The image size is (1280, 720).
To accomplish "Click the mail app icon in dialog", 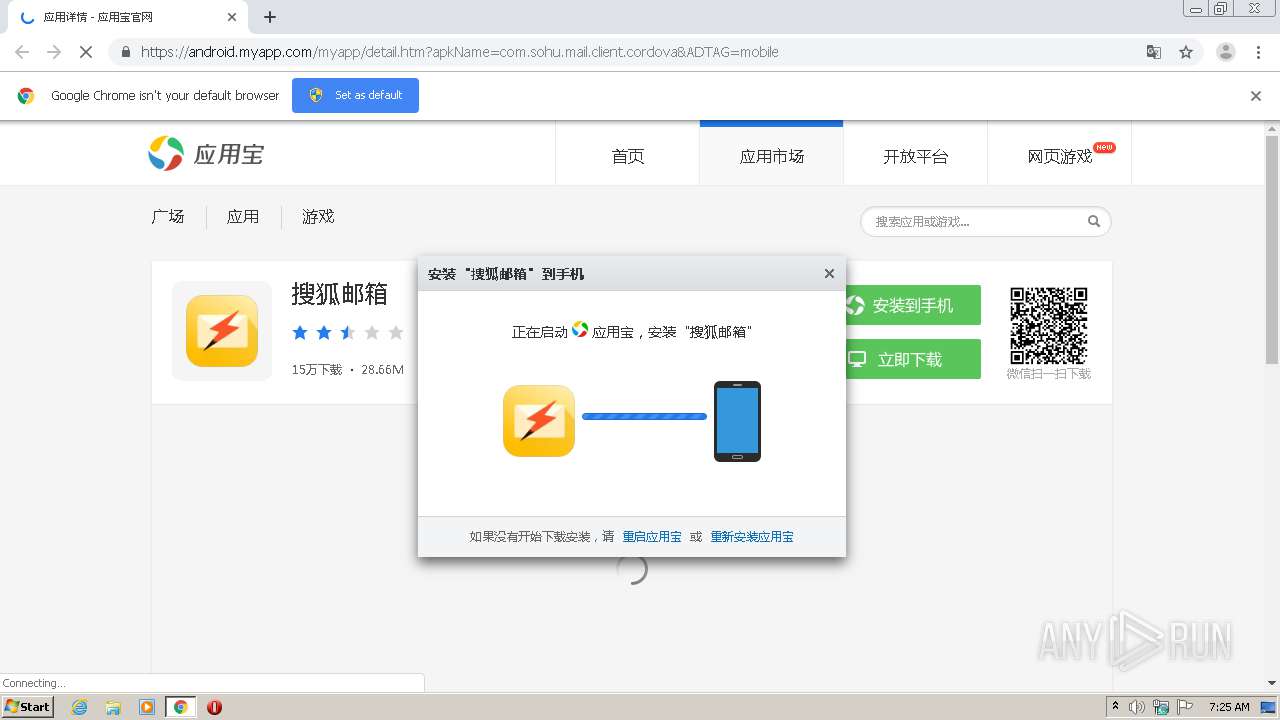I will pos(539,421).
